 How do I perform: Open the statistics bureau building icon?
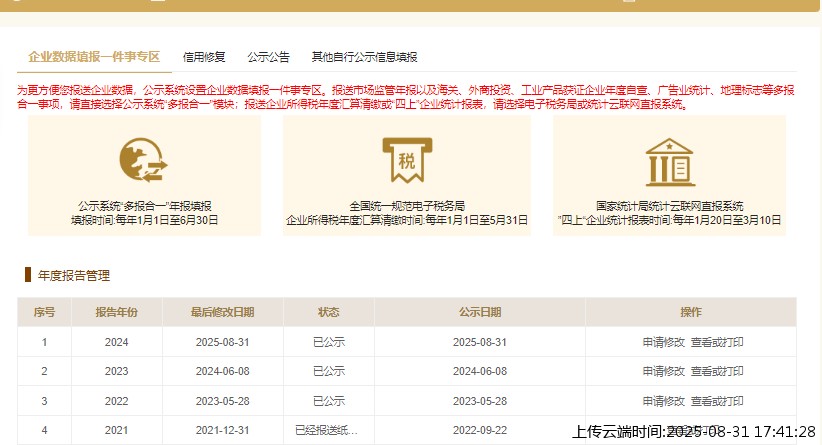(x=670, y=162)
